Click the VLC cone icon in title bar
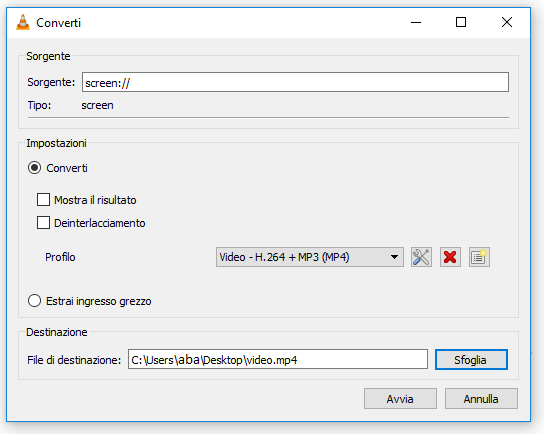The image size is (544, 434). pyautogui.click(x=23, y=23)
